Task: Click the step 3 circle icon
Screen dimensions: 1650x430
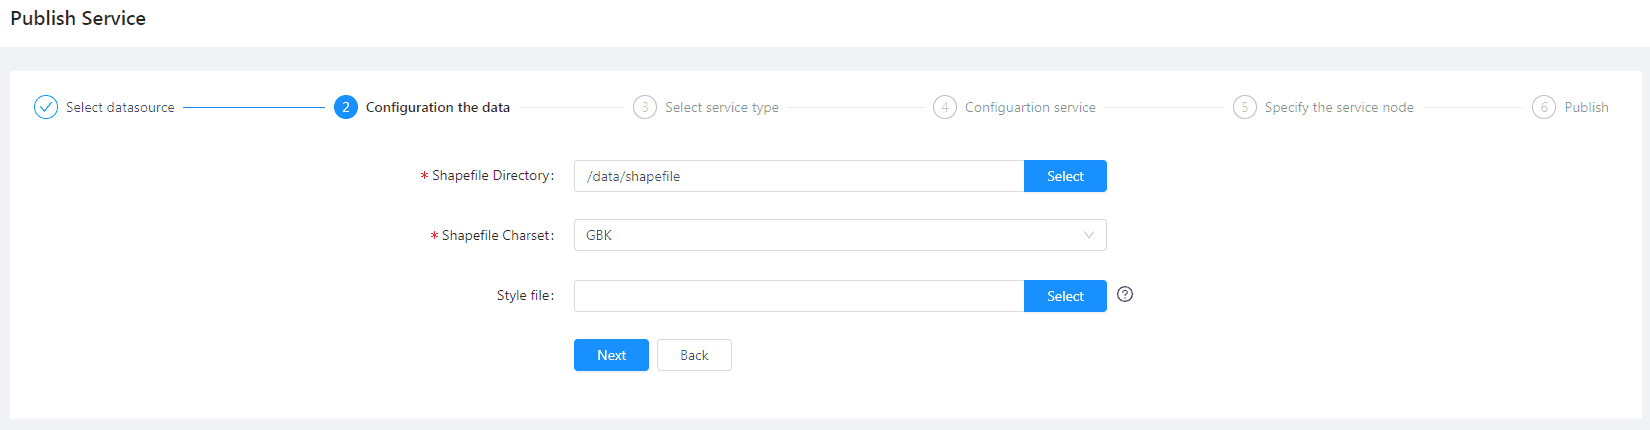Action: click(645, 107)
